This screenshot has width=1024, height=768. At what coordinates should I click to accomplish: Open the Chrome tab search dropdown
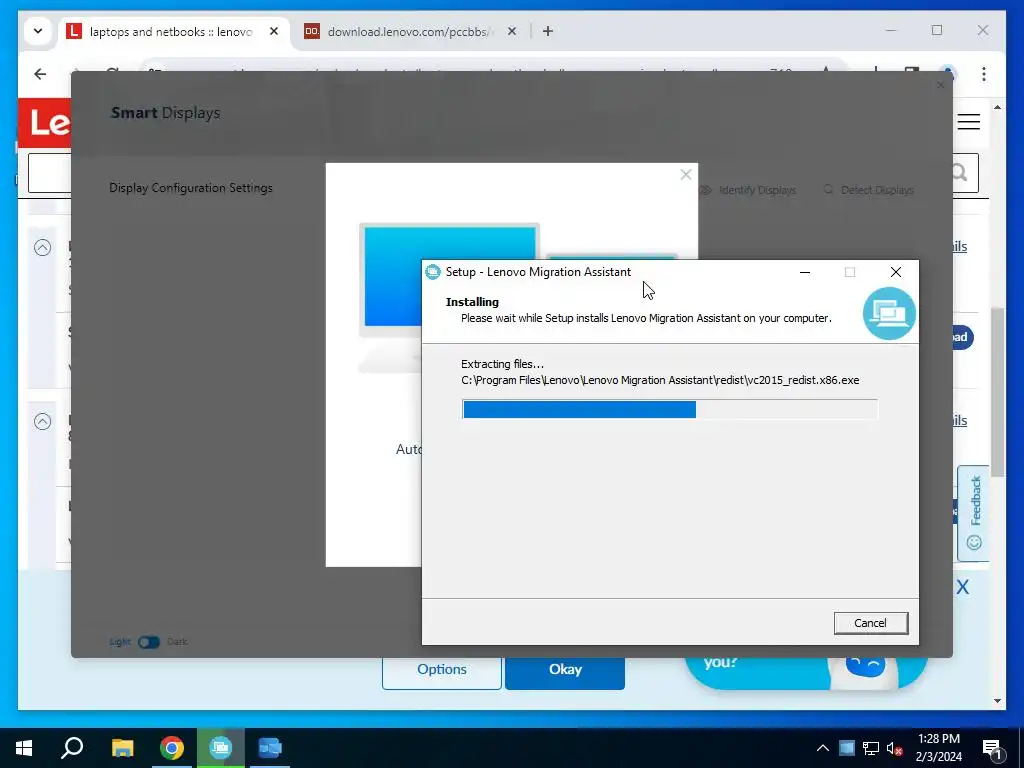tap(38, 31)
